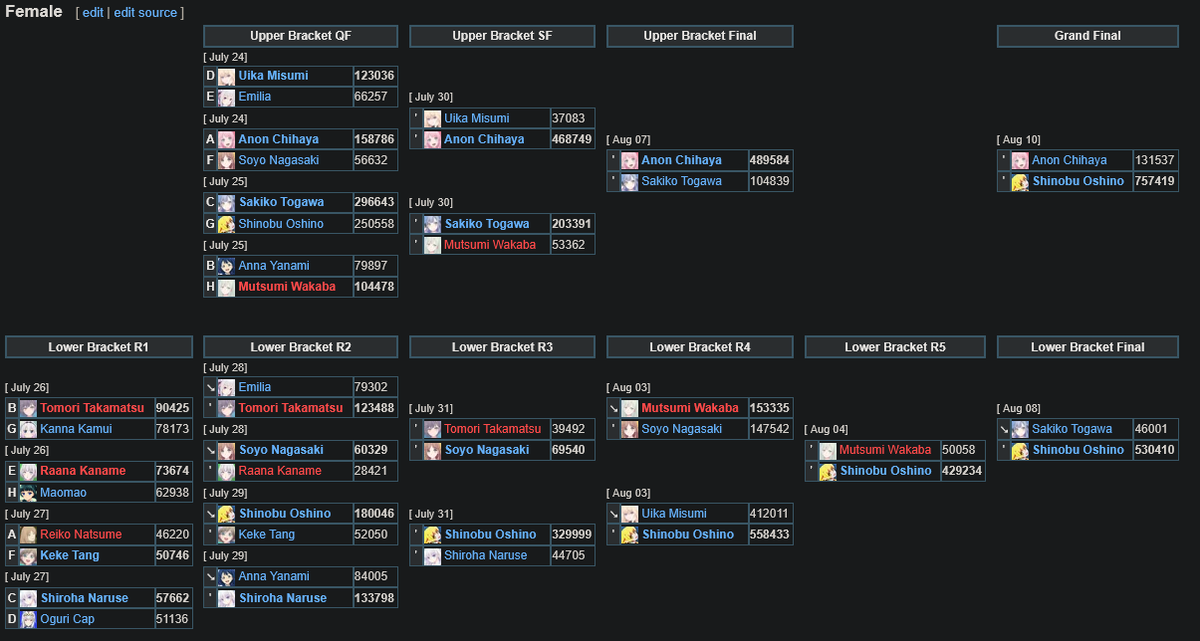Open Emilia link in Upper Bracket QF

[255, 97]
